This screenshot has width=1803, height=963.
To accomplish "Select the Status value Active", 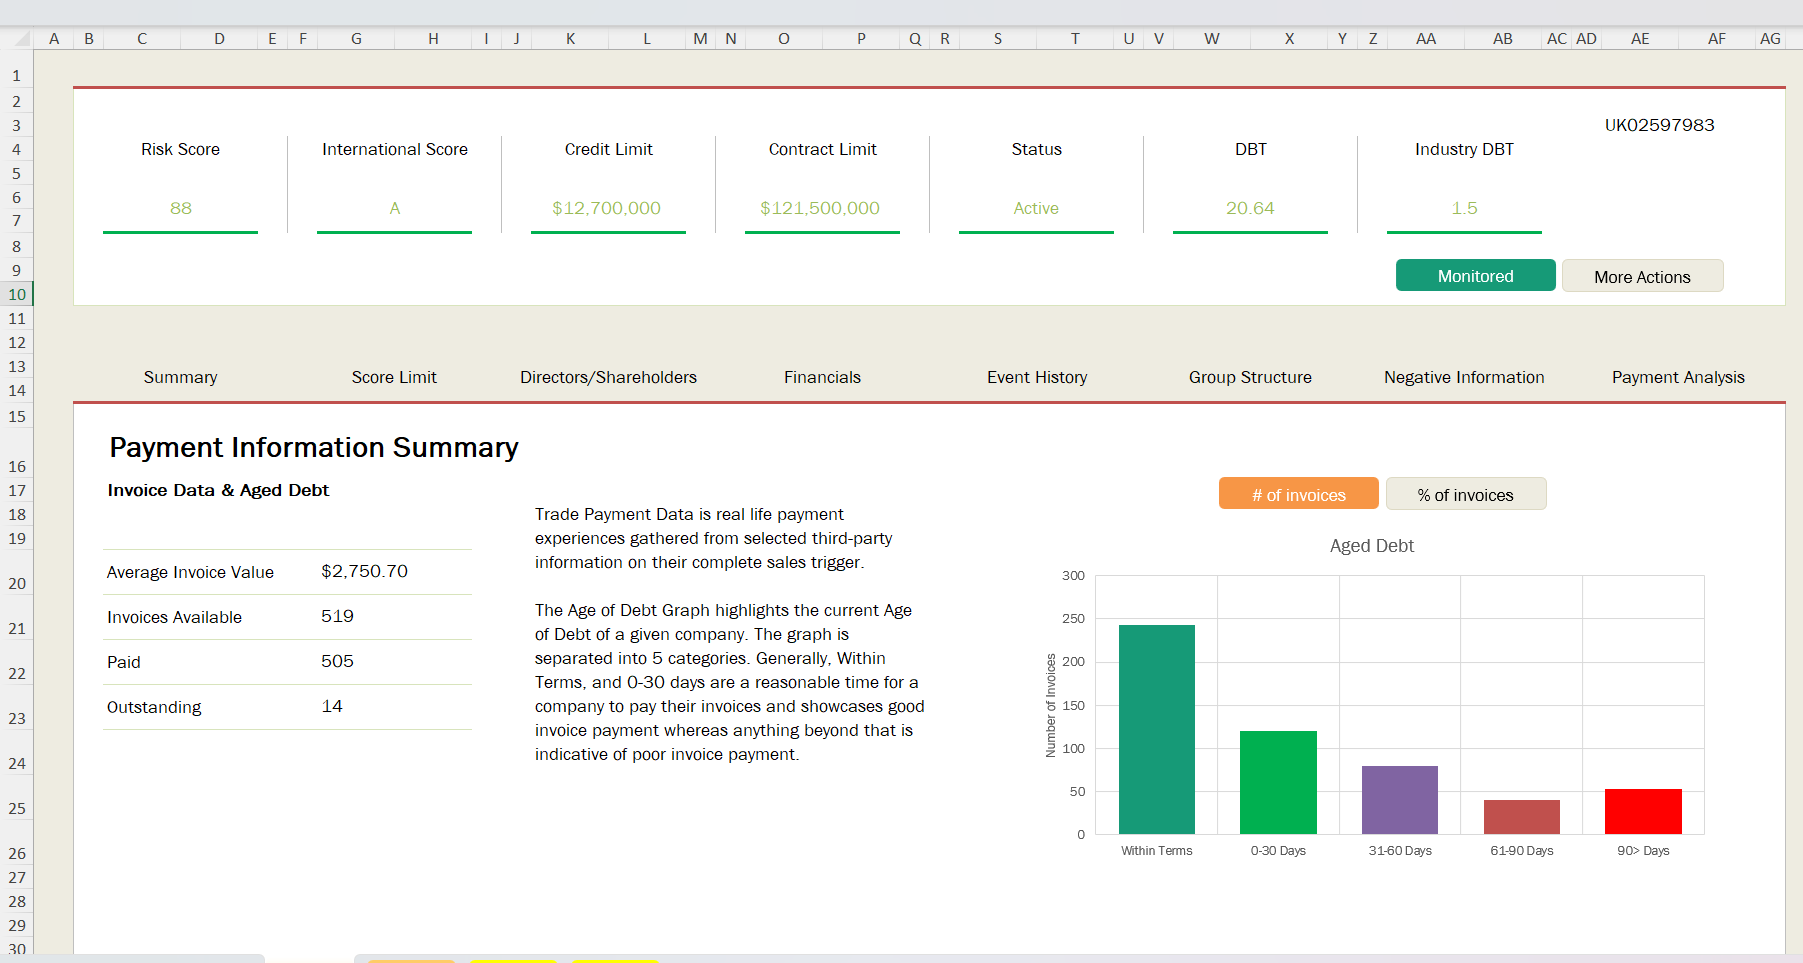I will point(1036,208).
